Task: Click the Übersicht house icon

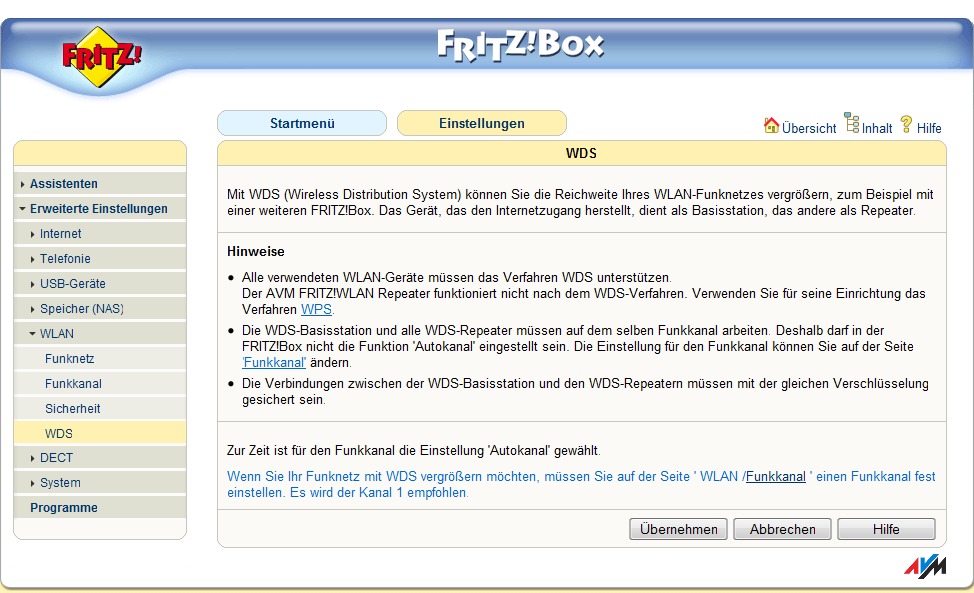Action: point(771,125)
